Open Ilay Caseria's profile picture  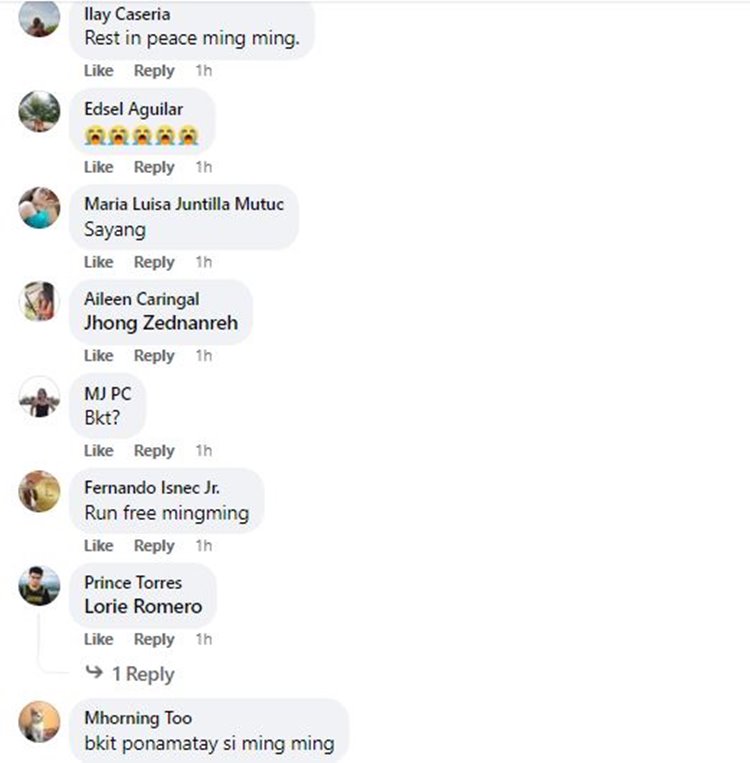pyautogui.click(x=39, y=18)
